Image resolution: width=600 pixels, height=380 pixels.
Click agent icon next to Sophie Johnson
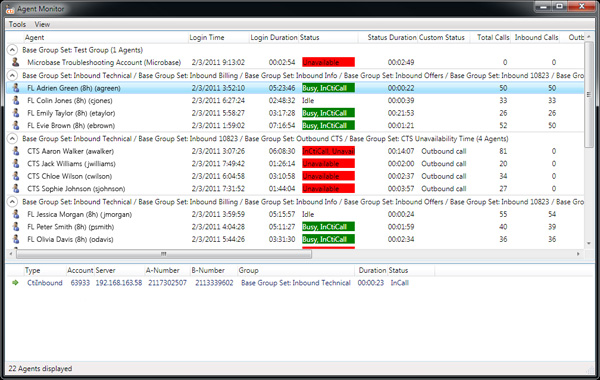(x=16, y=188)
